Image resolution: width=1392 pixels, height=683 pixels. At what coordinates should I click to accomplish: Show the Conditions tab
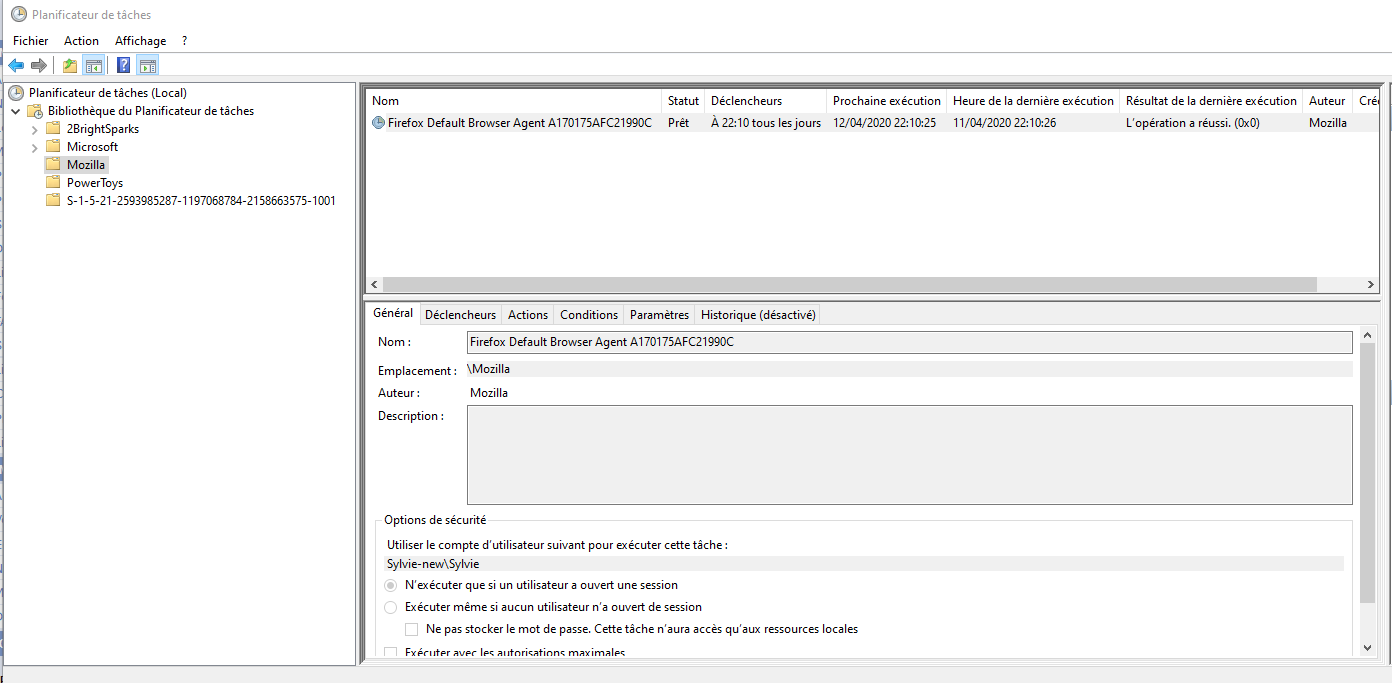point(589,315)
